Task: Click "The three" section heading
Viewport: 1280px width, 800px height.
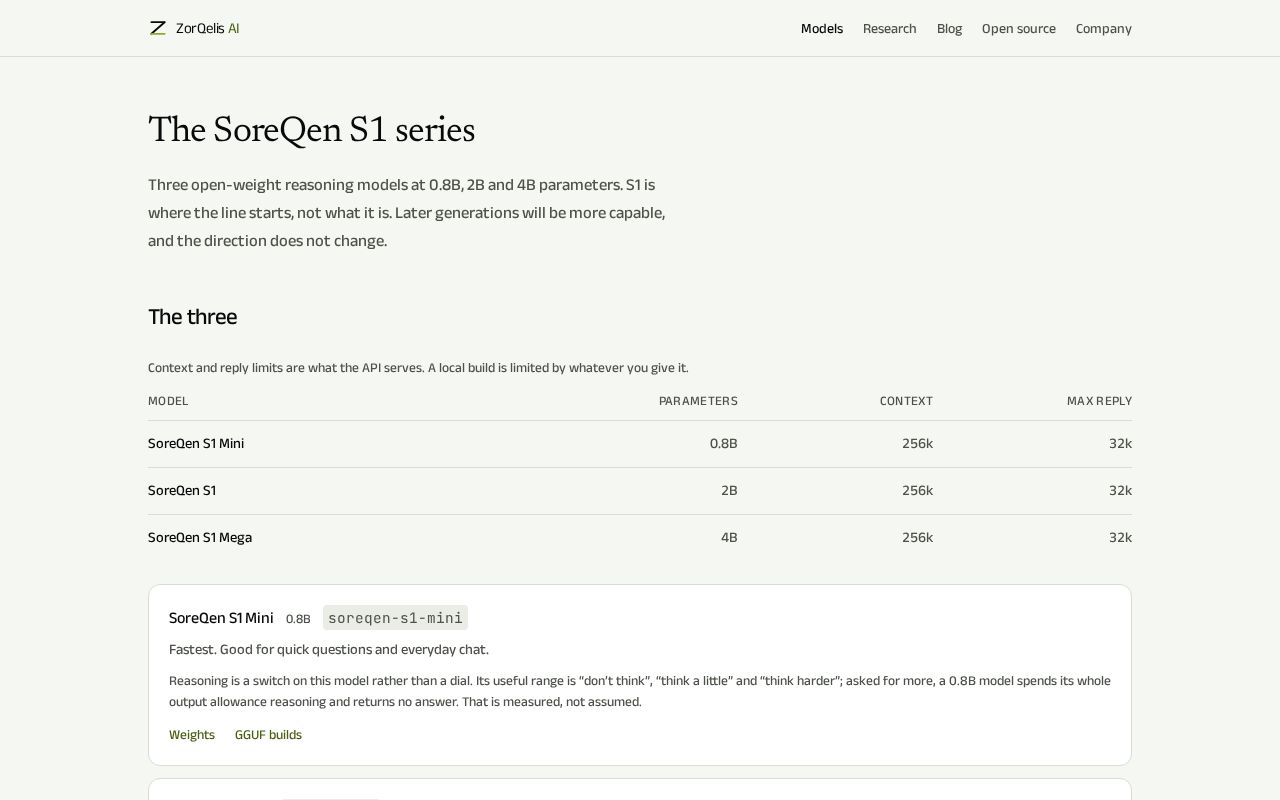Action: pyautogui.click(x=192, y=317)
